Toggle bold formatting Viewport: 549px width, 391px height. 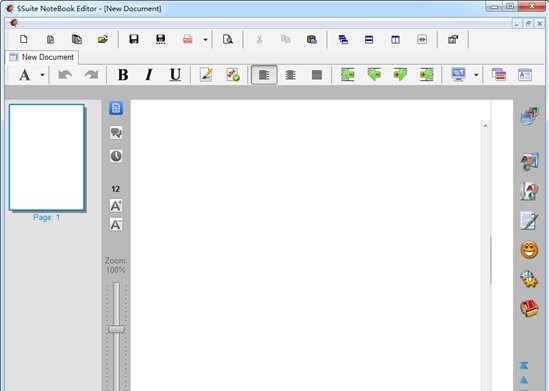click(123, 75)
